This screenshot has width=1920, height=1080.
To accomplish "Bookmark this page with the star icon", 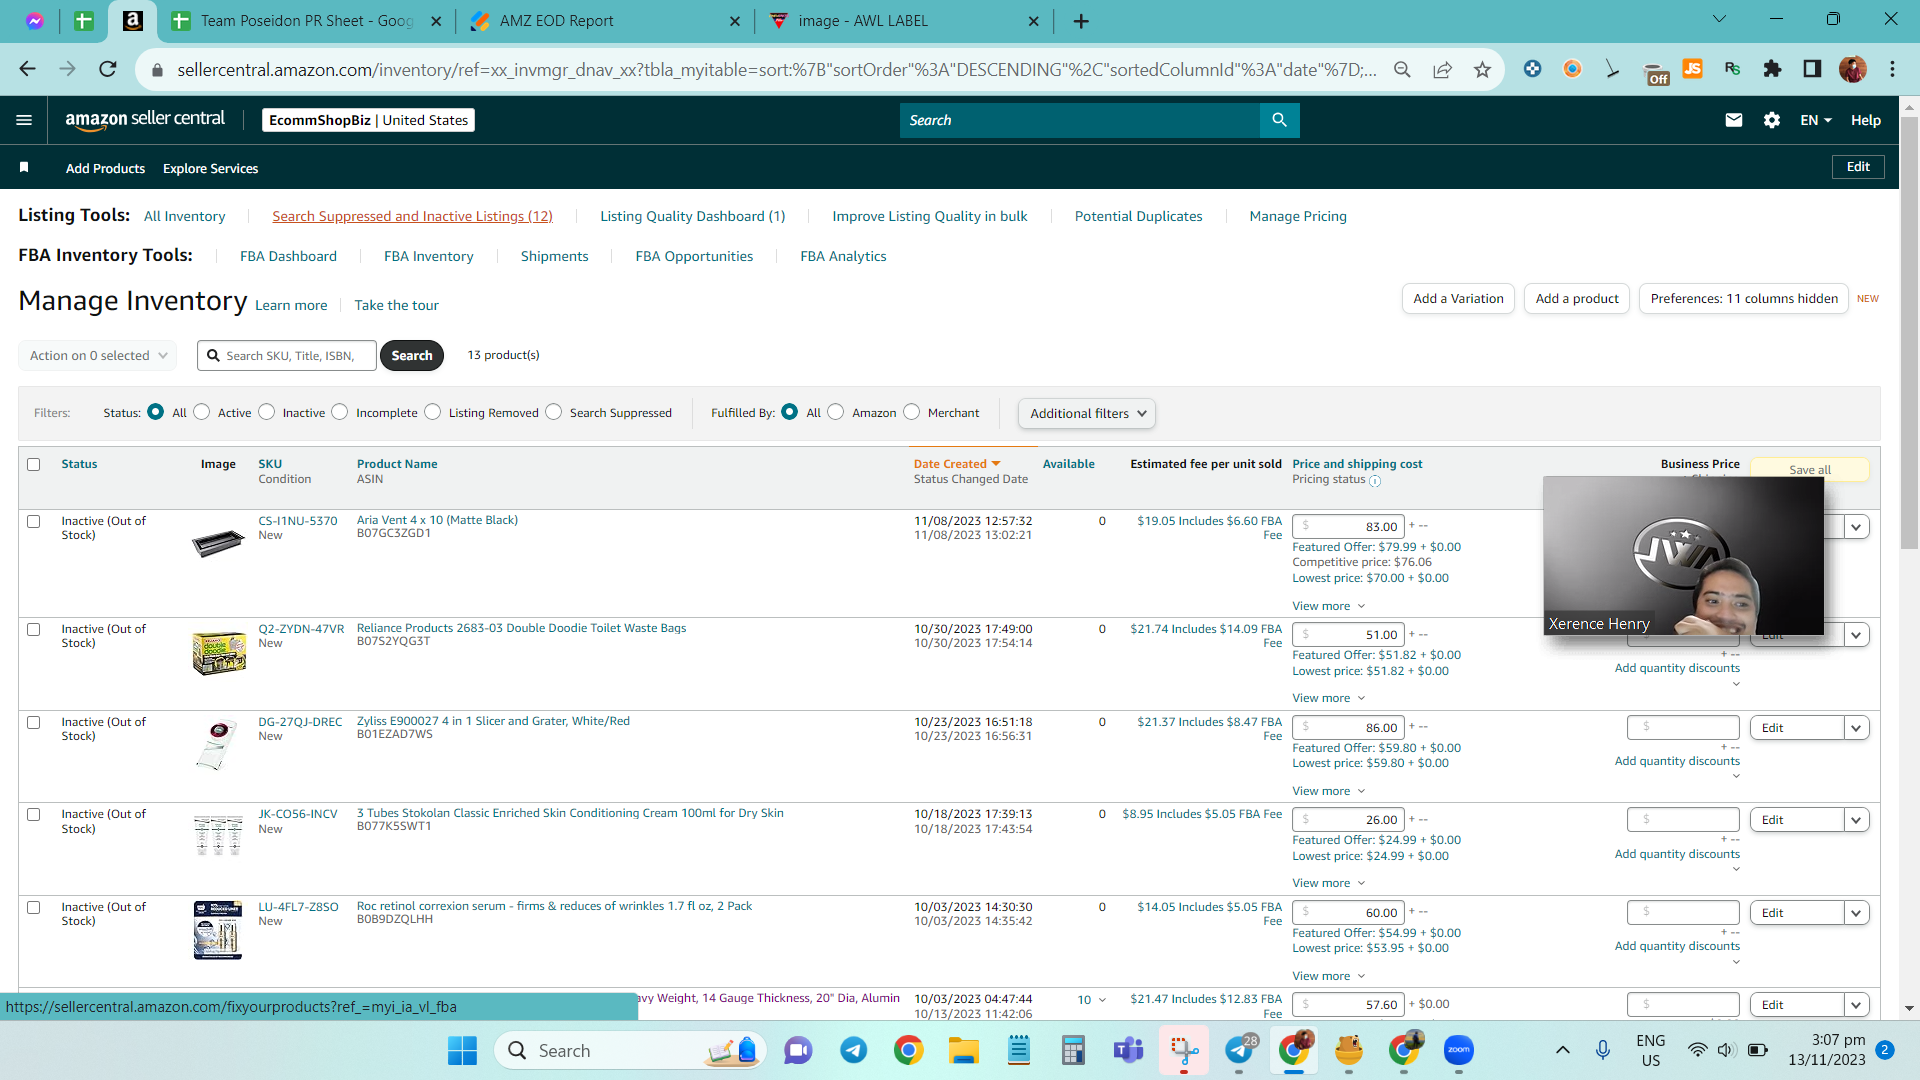I will (x=1482, y=69).
